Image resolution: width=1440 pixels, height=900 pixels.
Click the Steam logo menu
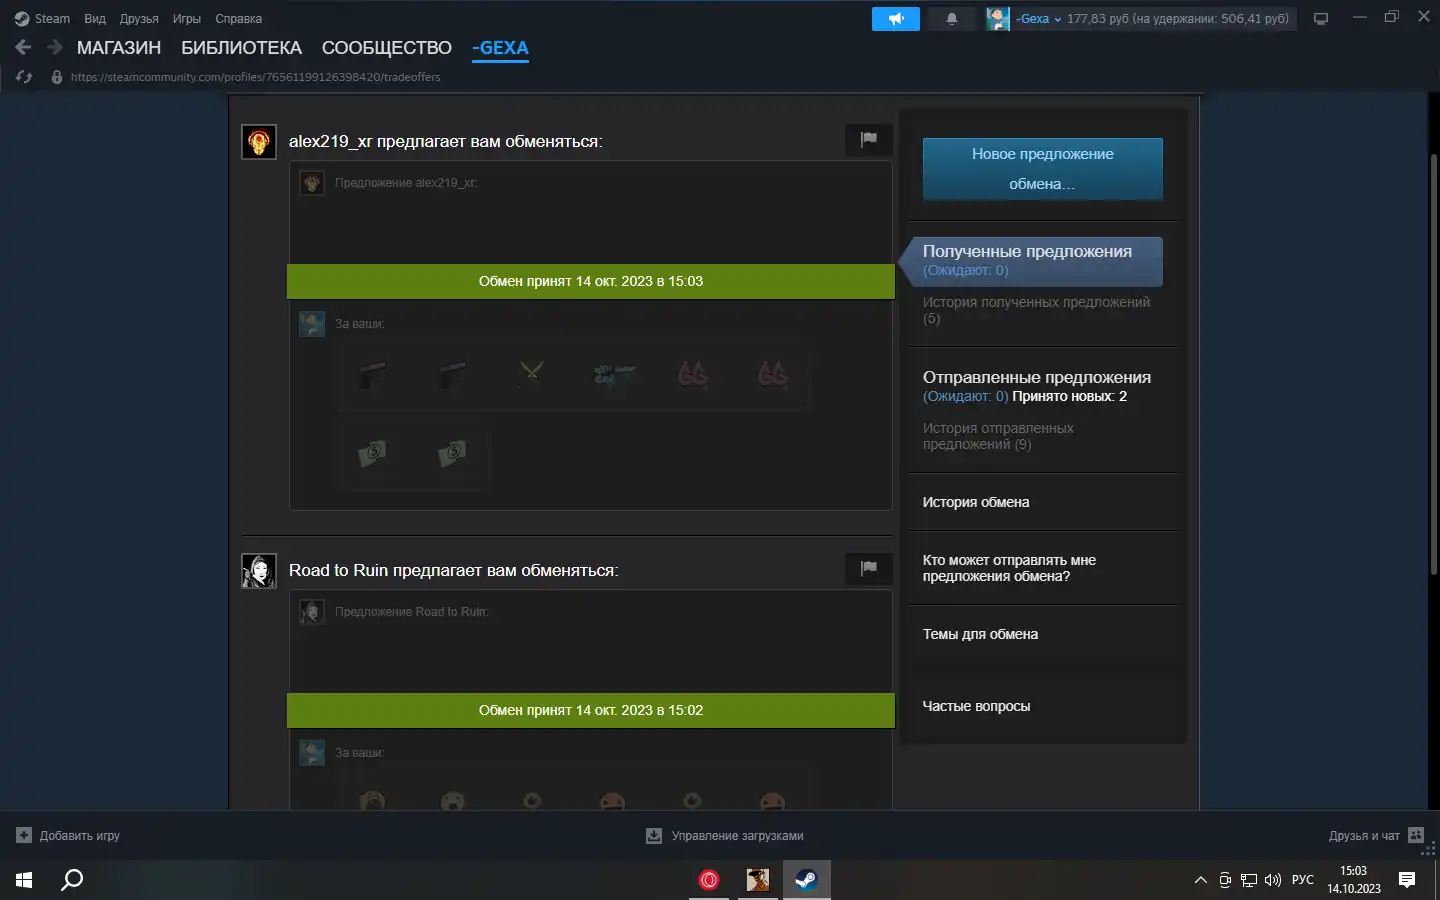click(42, 18)
